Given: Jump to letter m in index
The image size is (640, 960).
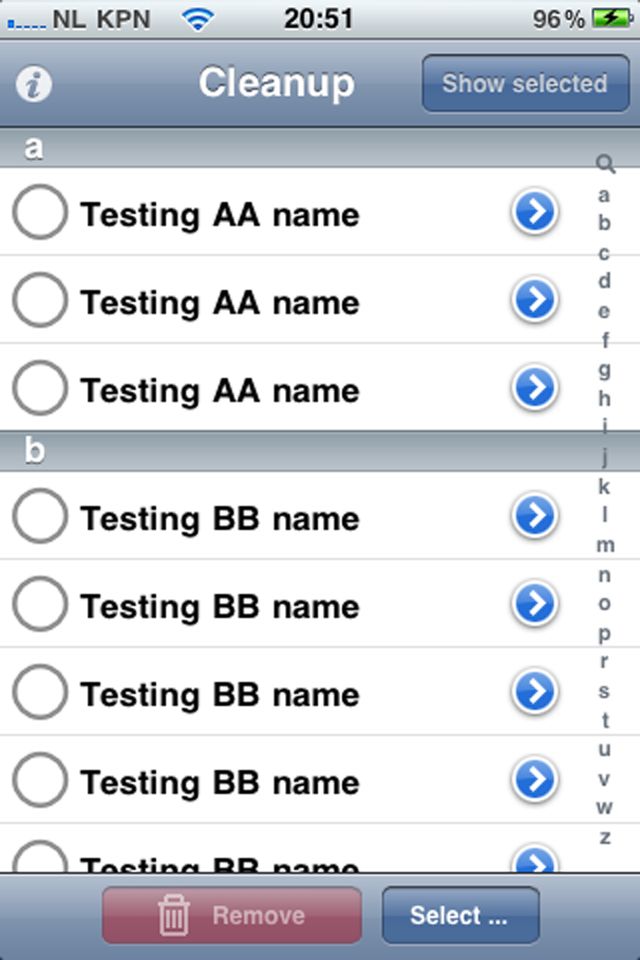Looking at the screenshot, I should coord(605,544).
